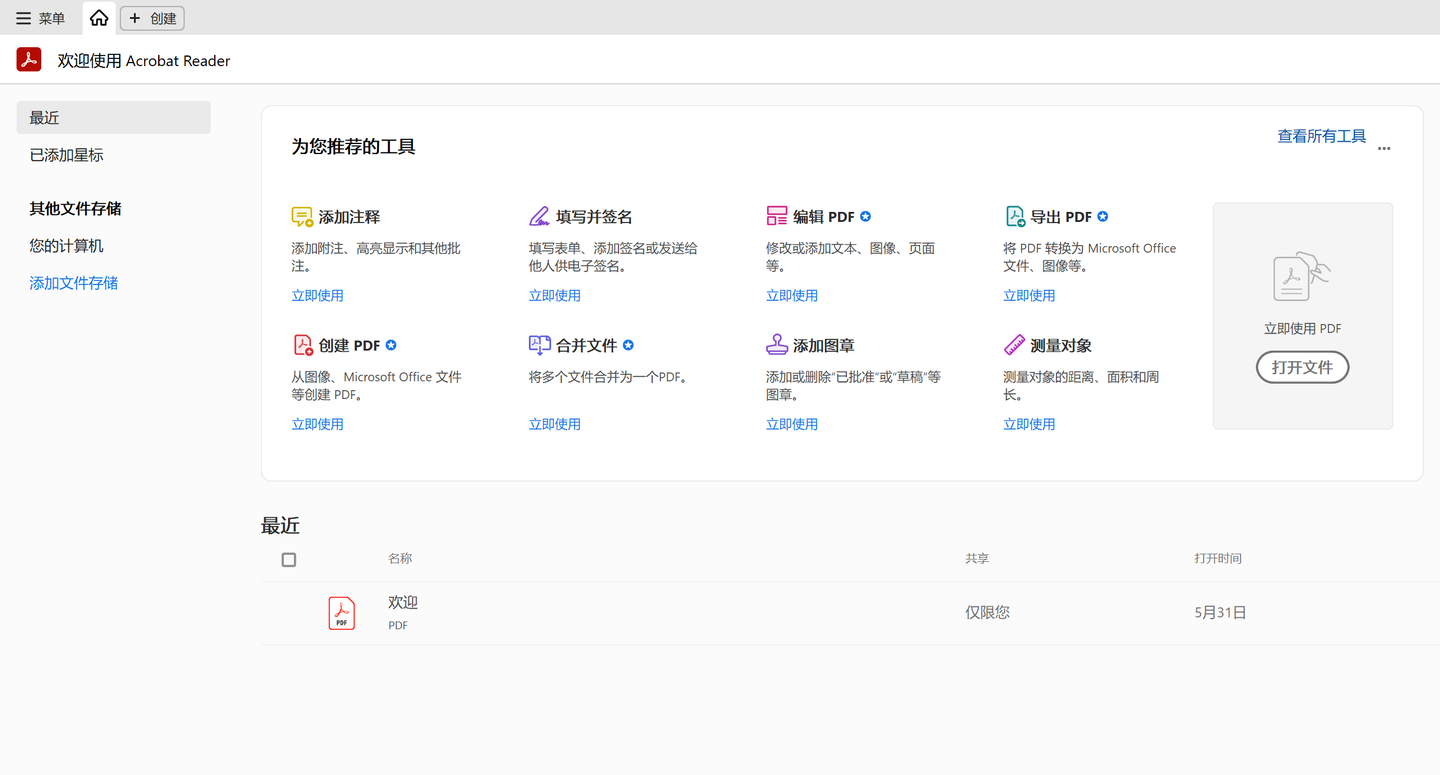Click the 添加注释 comment icon
Viewport: 1440px width, 775px height.
tap(302, 217)
